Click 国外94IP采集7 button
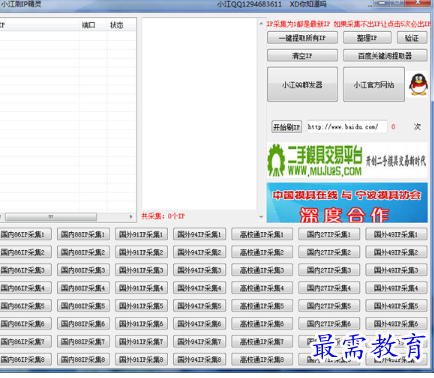The height and width of the screenshot is (378, 434). pos(199,341)
